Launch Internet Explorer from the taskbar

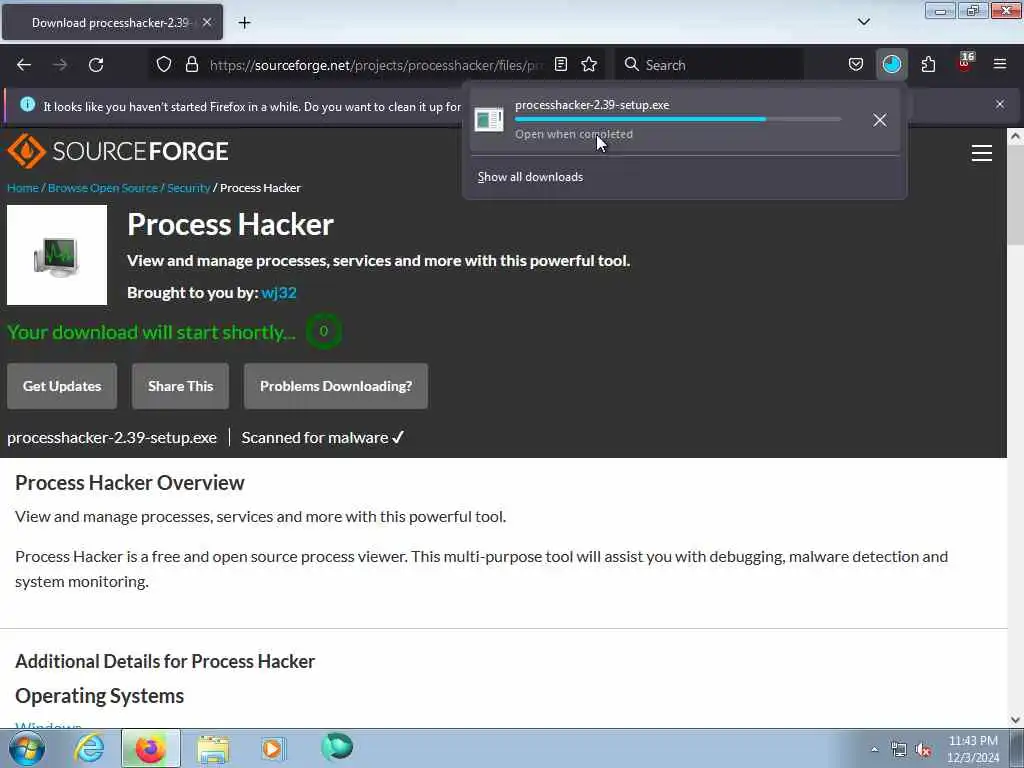(x=89, y=748)
